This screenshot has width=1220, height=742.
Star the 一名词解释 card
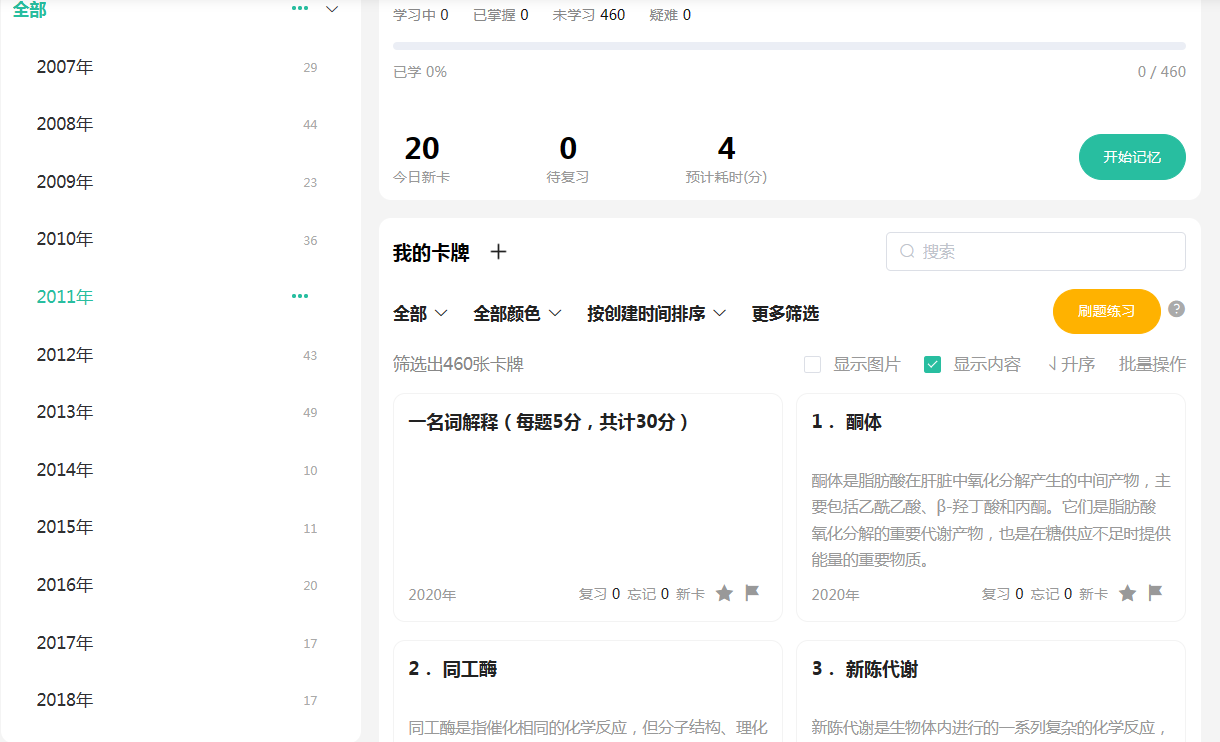point(724,593)
